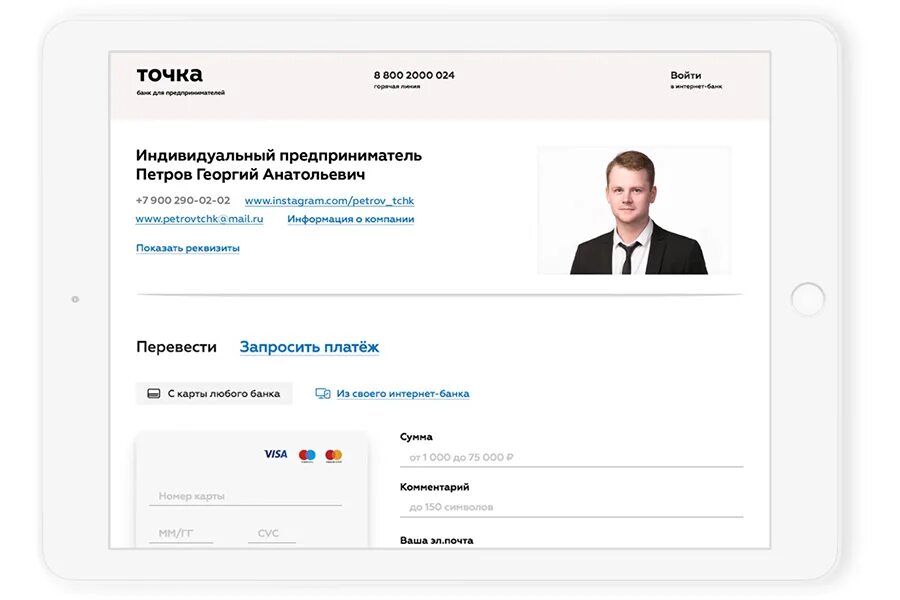Open 'Информация о компании' link

351,219
